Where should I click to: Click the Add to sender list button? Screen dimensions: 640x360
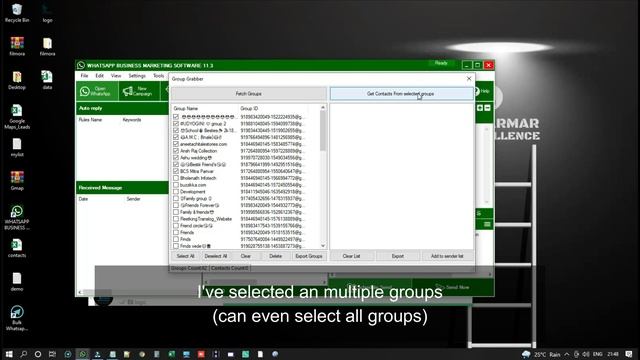tap(447, 256)
